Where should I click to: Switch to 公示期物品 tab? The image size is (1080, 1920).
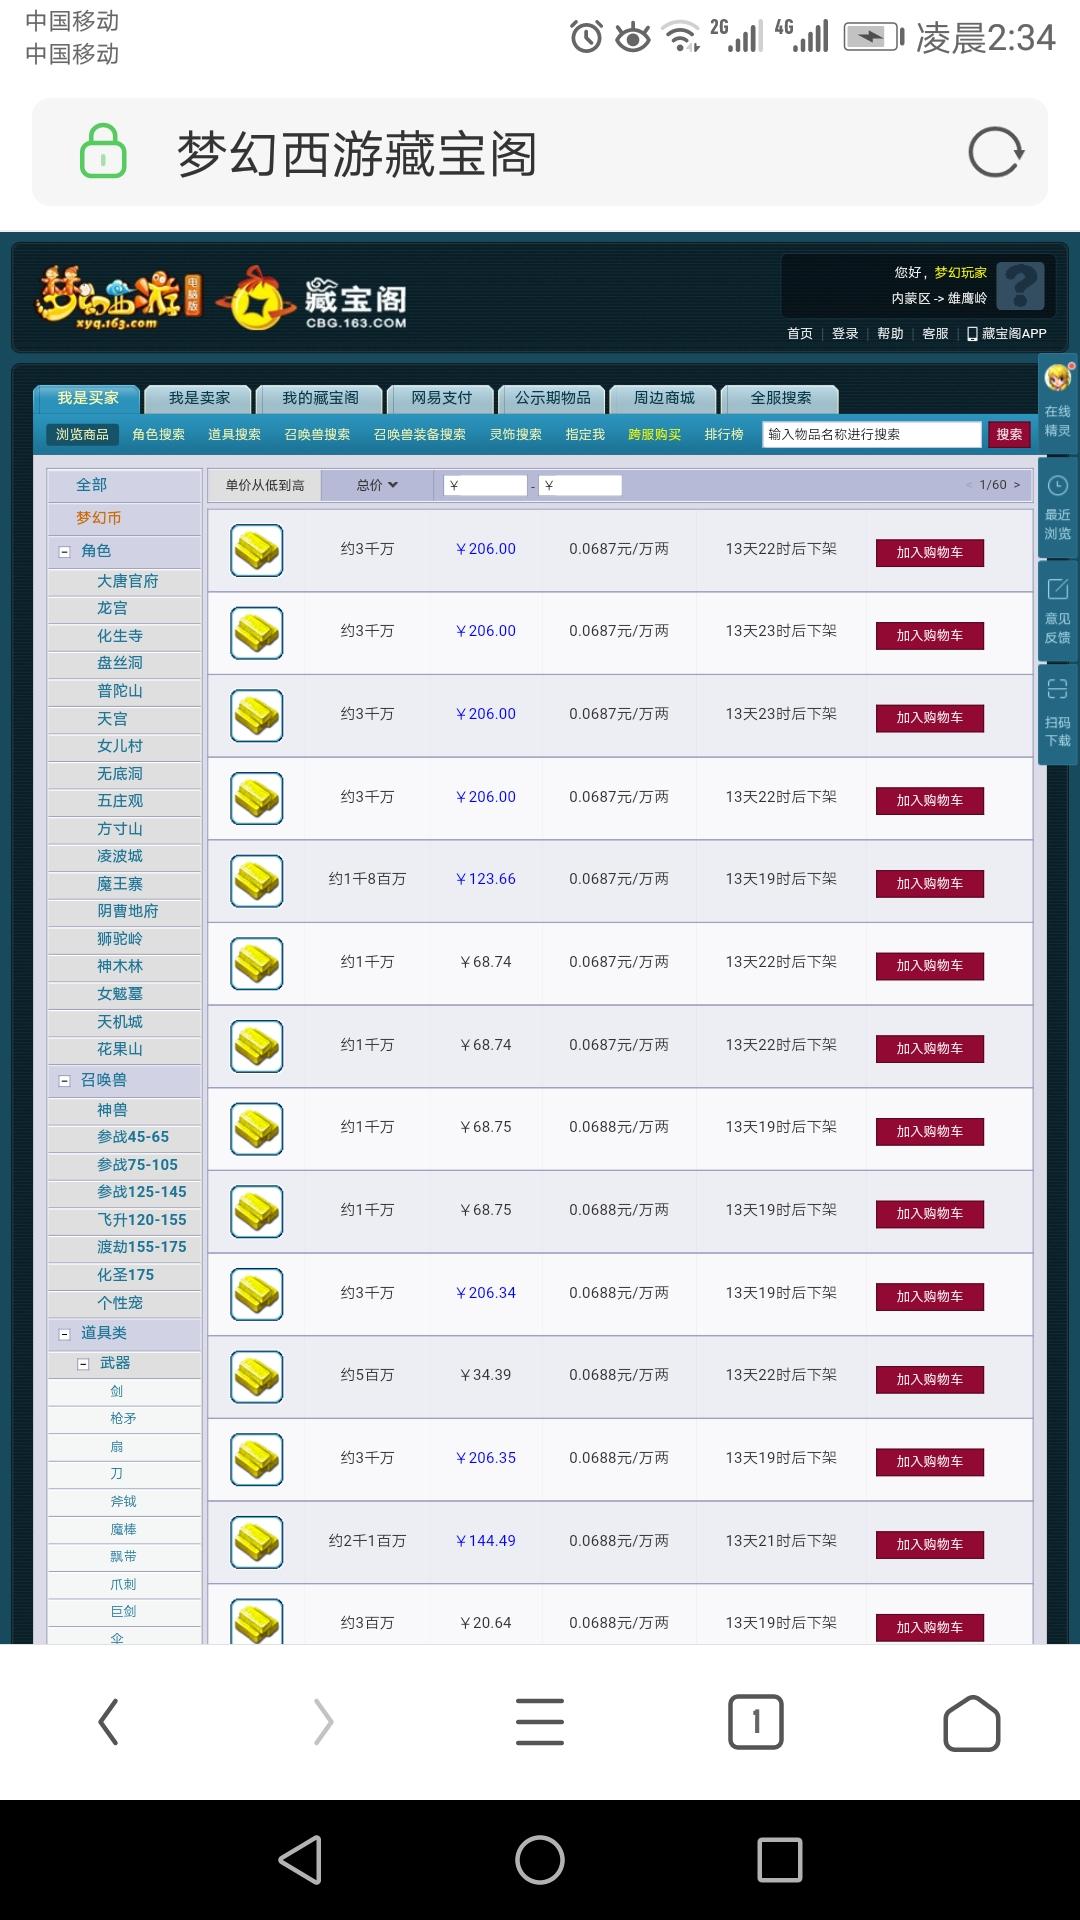(x=553, y=398)
